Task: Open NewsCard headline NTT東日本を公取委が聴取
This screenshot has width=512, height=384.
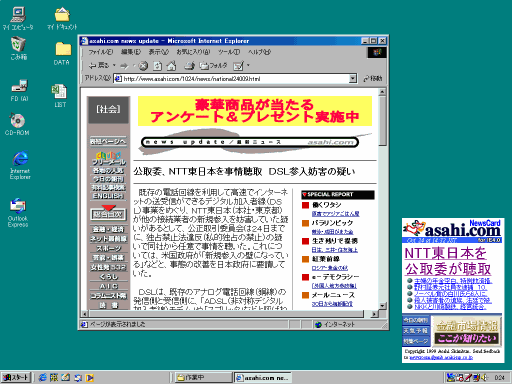Action: tap(448, 261)
